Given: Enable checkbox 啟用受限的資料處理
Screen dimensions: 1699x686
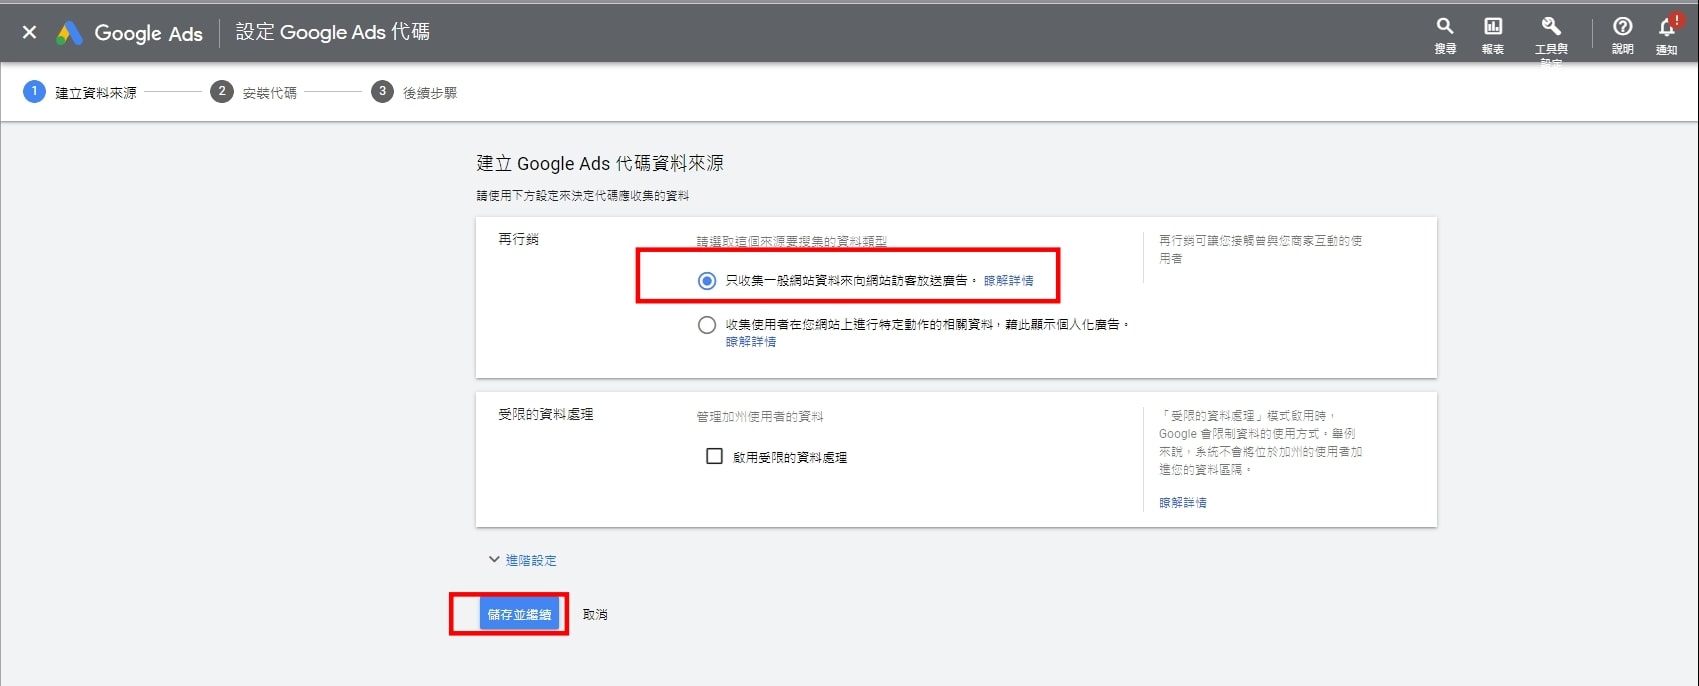Looking at the screenshot, I should tap(714, 456).
